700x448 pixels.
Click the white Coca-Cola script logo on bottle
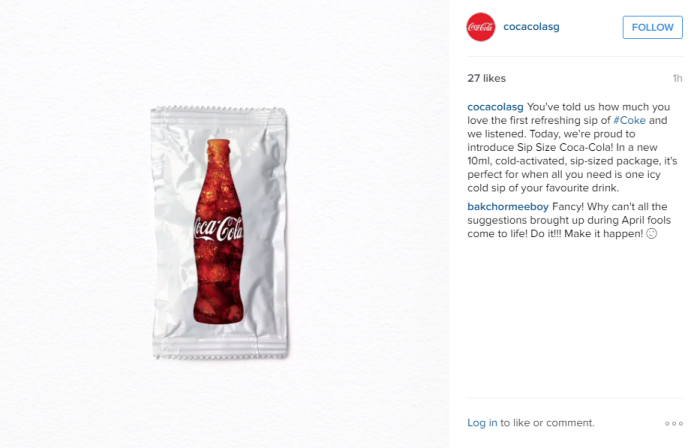point(218,228)
